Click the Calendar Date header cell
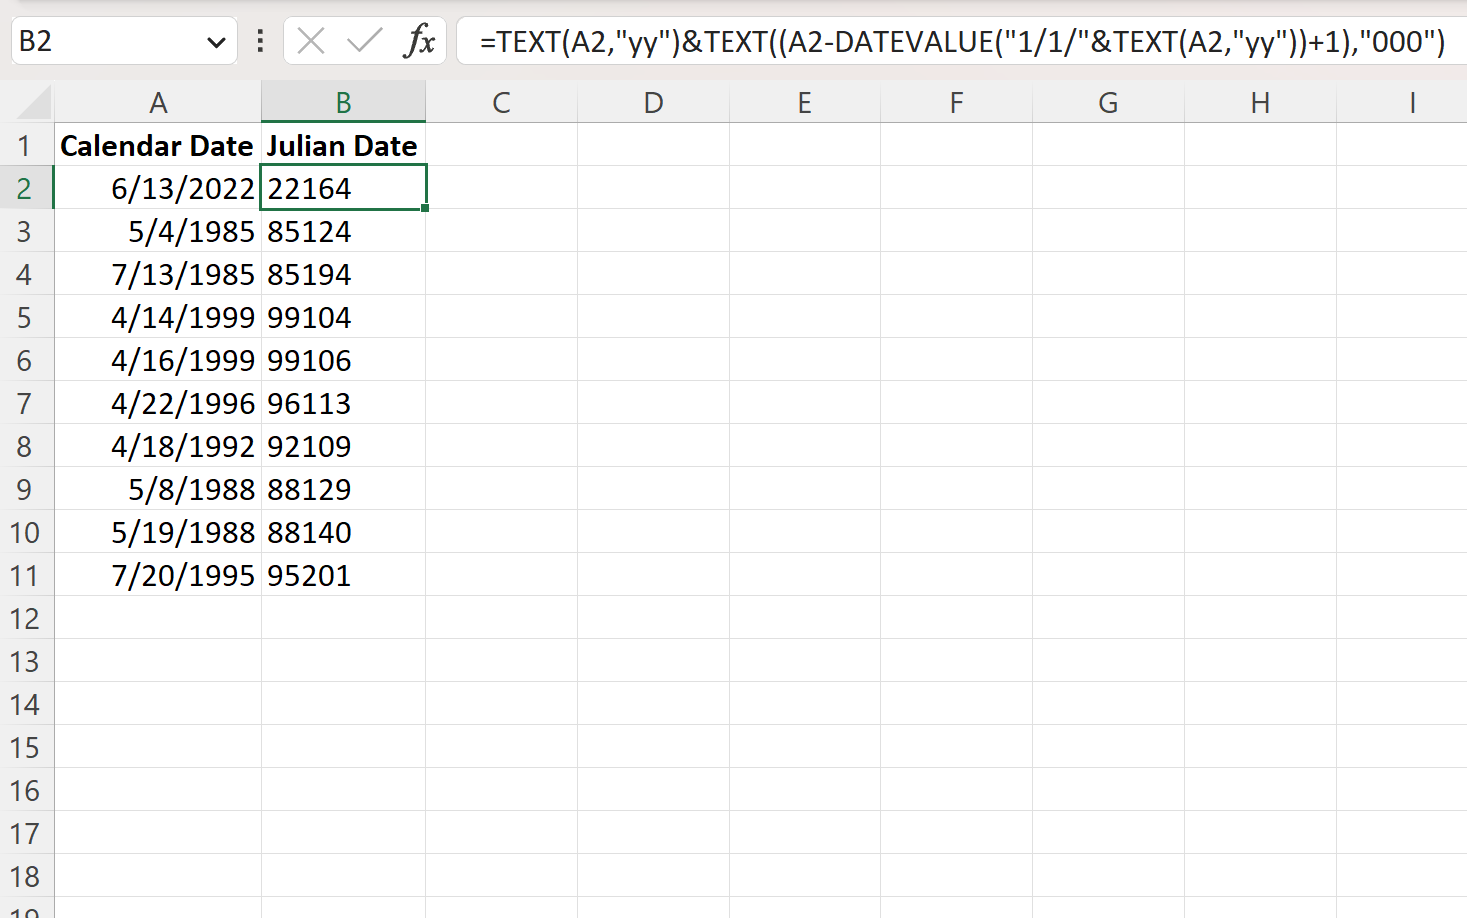Viewport: 1467px width, 918px height. (156, 144)
